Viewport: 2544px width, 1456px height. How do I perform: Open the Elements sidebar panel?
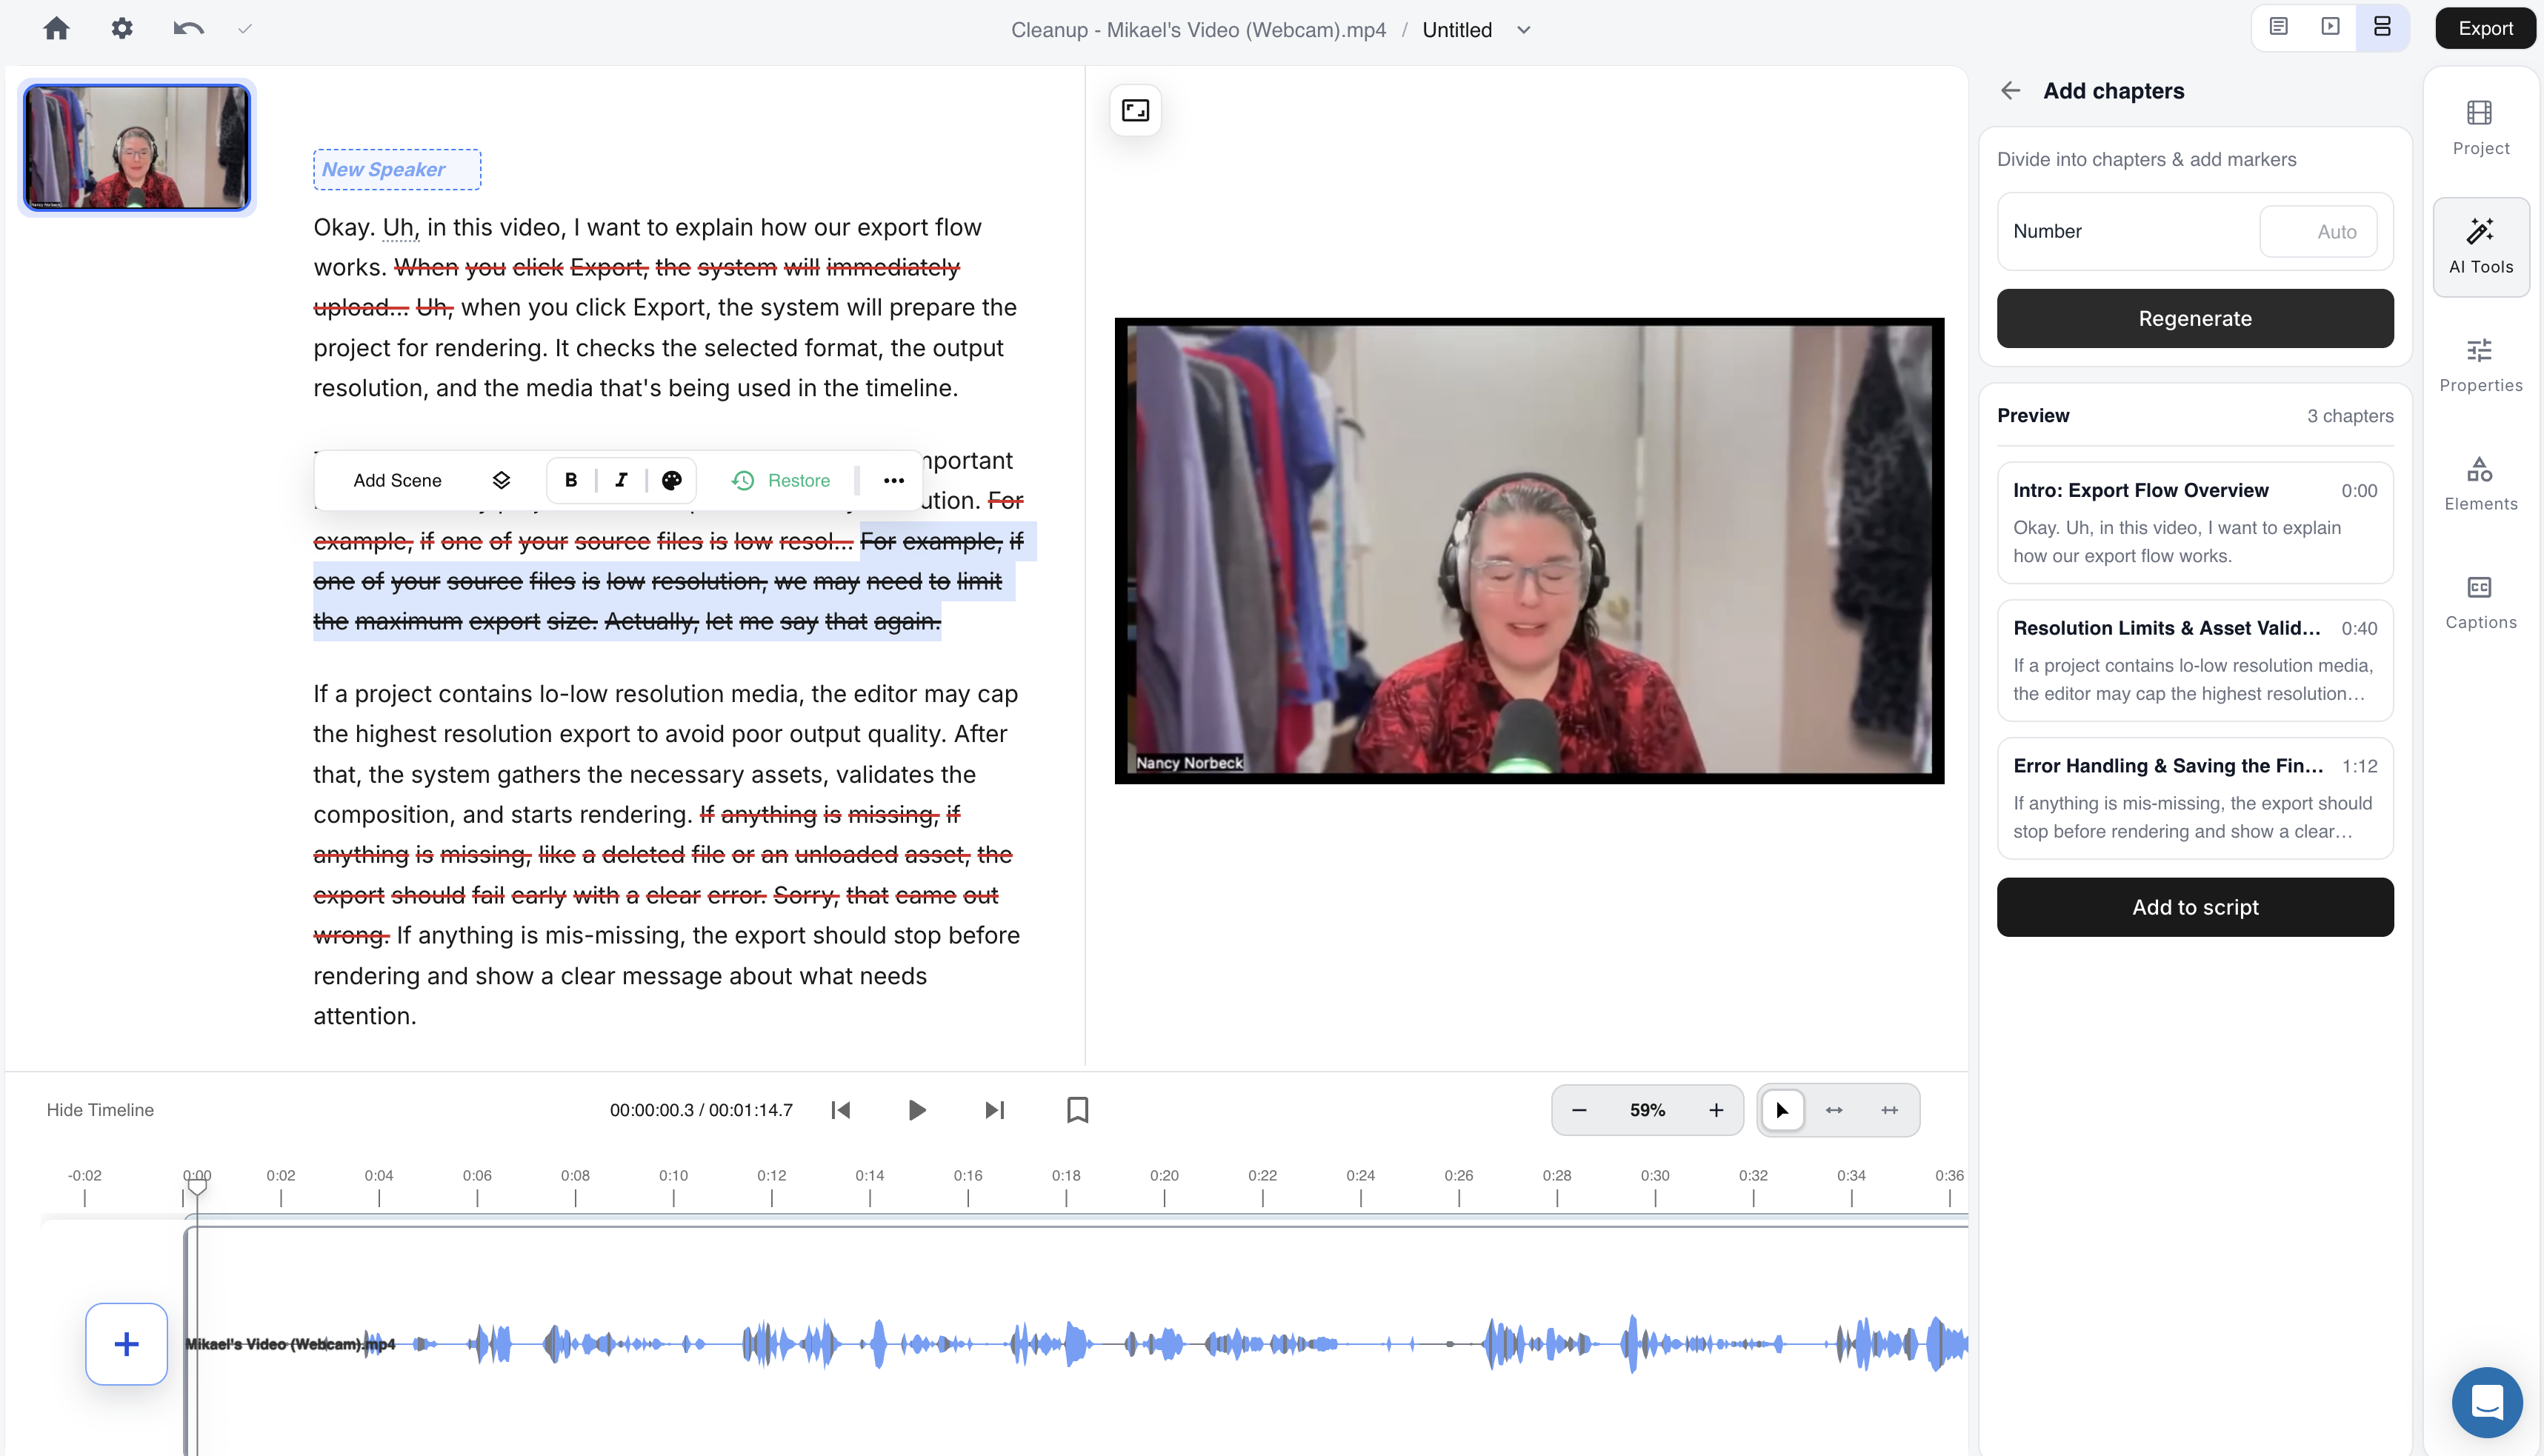click(2480, 484)
